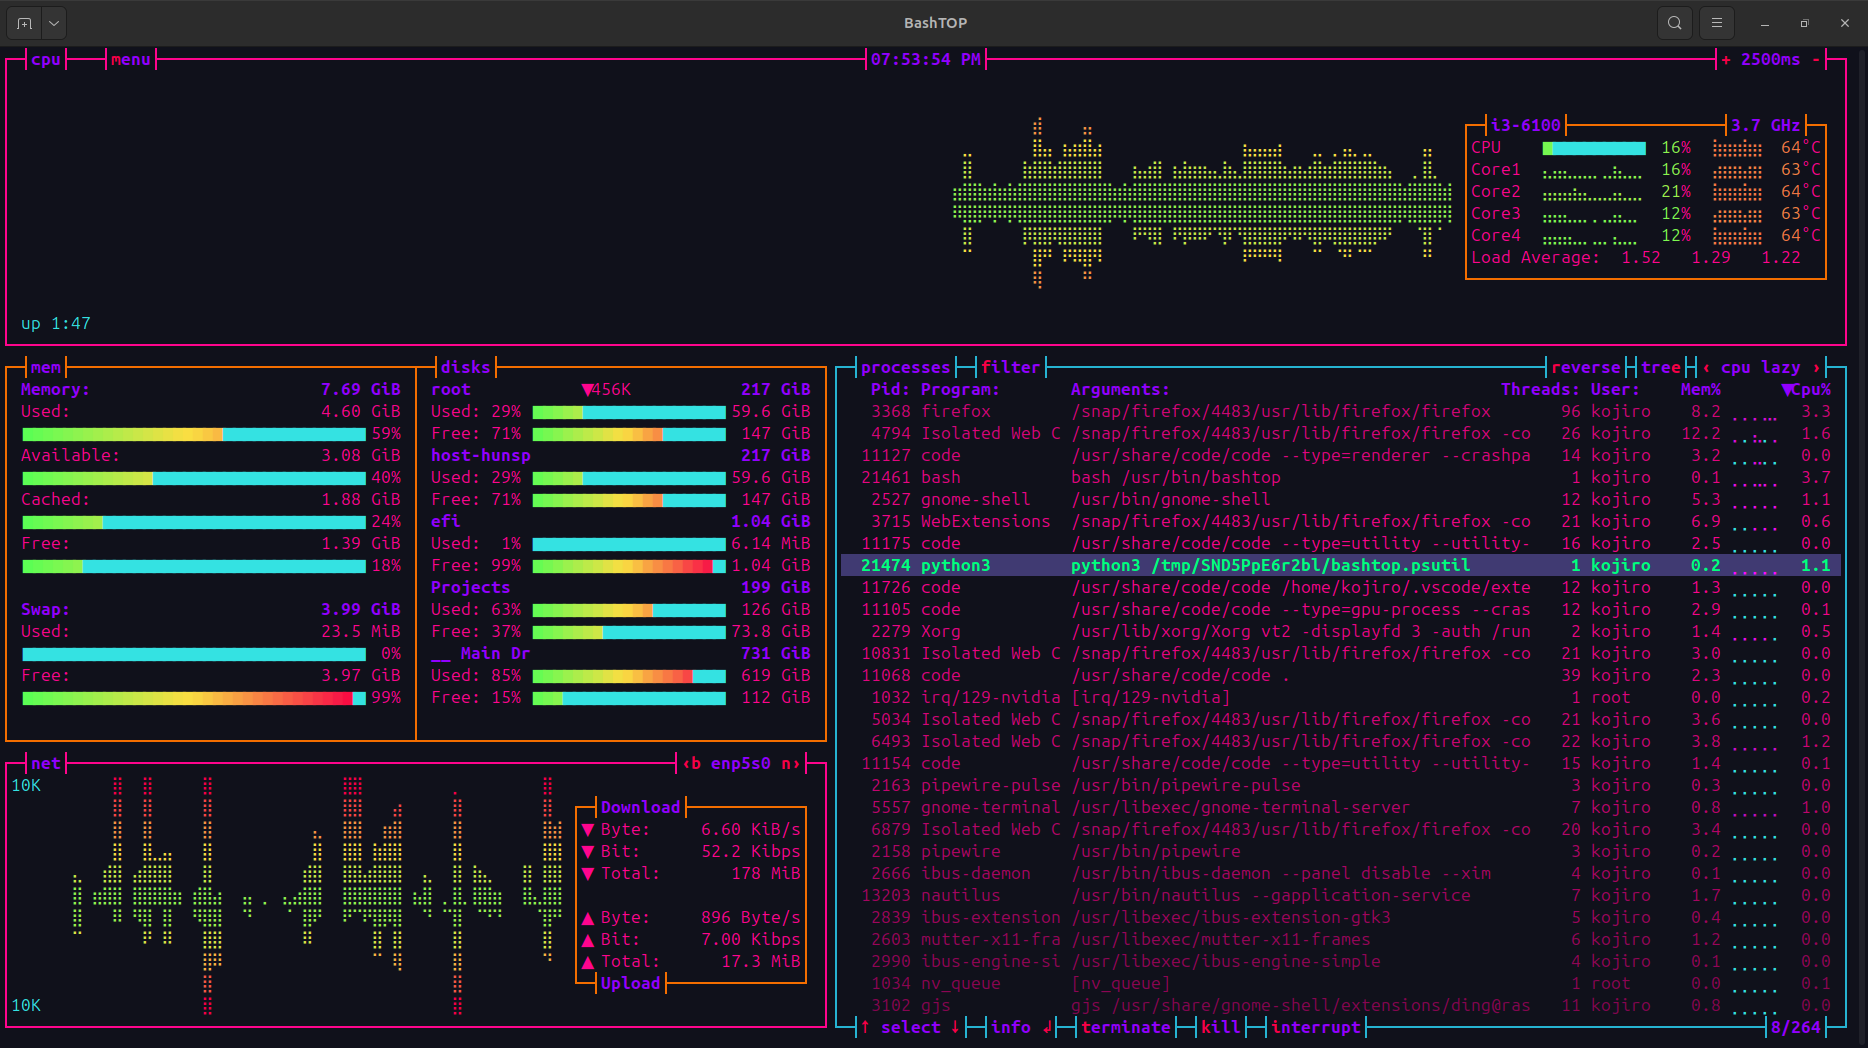This screenshot has width=1868, height=1048.
Task: Maximize the BashTOP terminal window
Action: pos(1805,23)
